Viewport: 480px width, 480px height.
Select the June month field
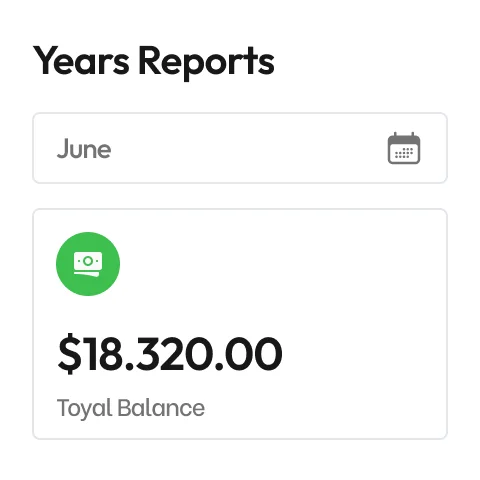(x=240, y=148)
